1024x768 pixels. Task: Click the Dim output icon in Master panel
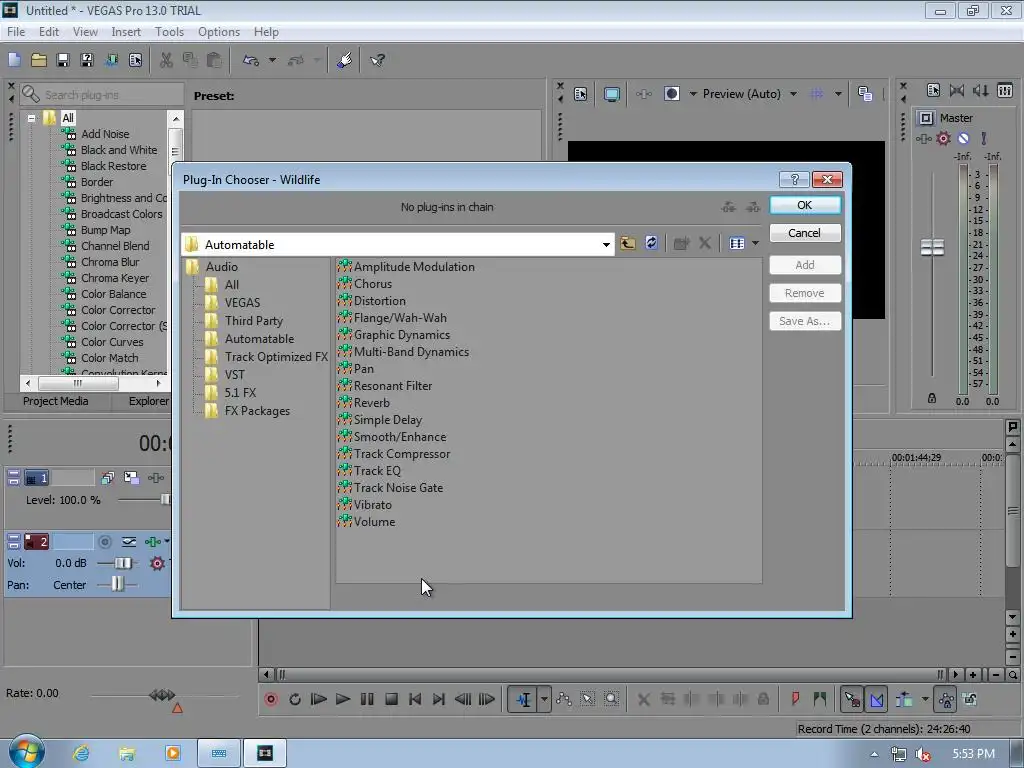980,90
